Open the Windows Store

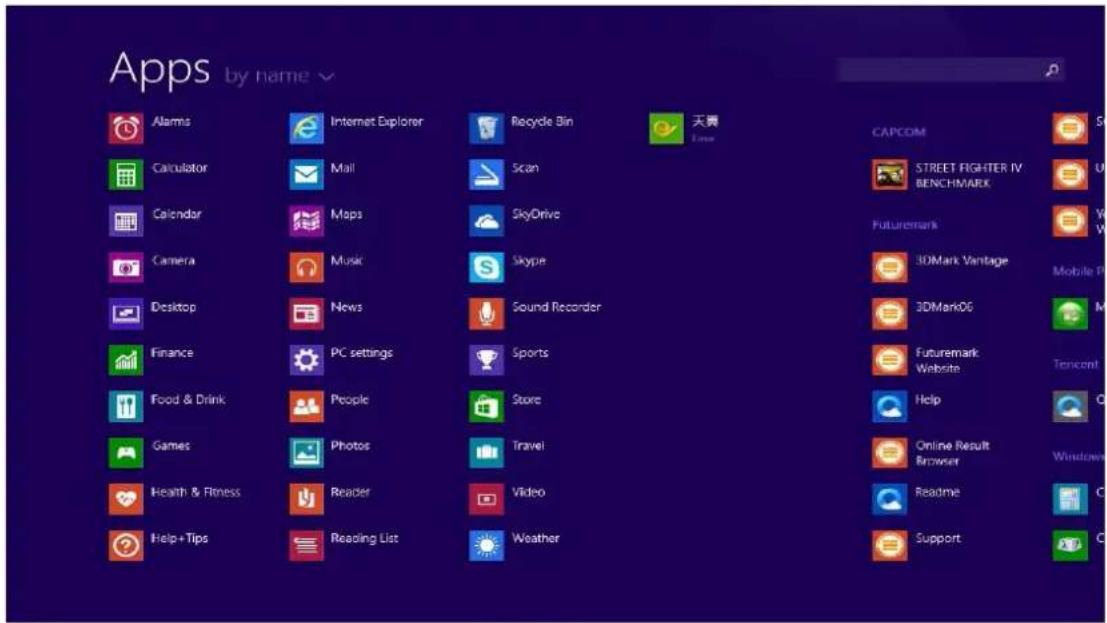click(486, 407)
